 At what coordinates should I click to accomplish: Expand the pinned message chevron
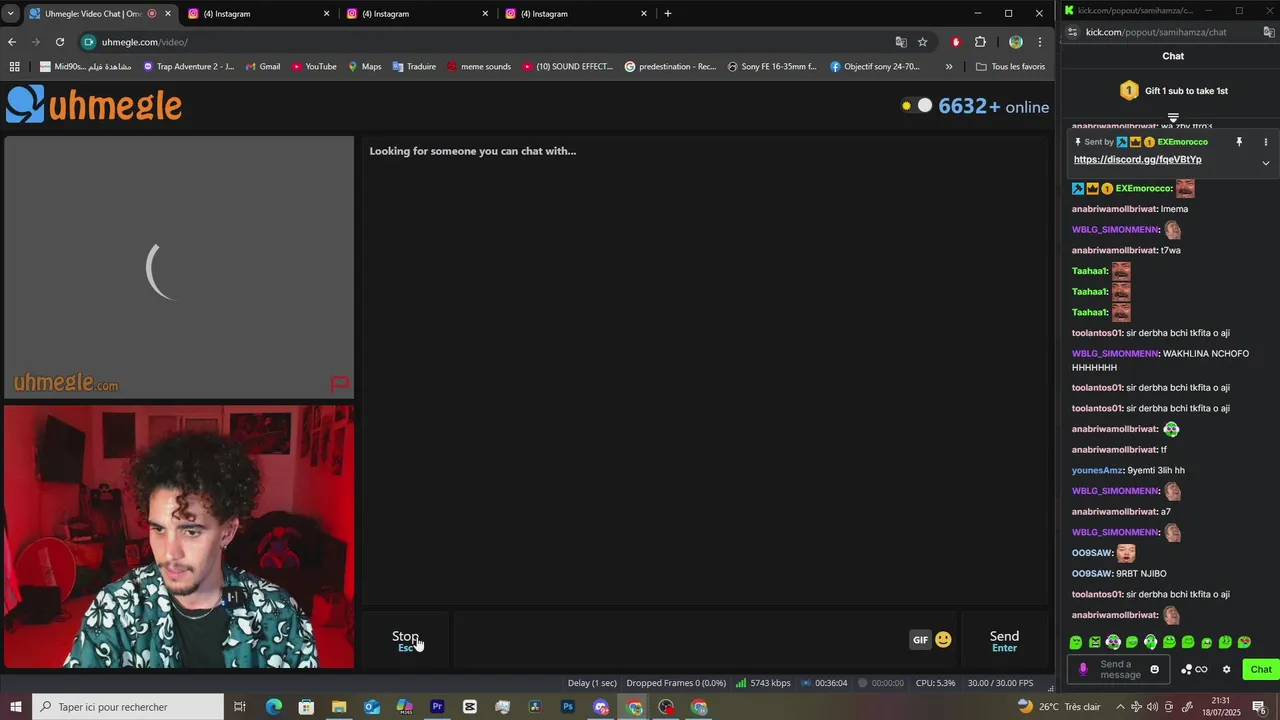(x=1265, y=163)
